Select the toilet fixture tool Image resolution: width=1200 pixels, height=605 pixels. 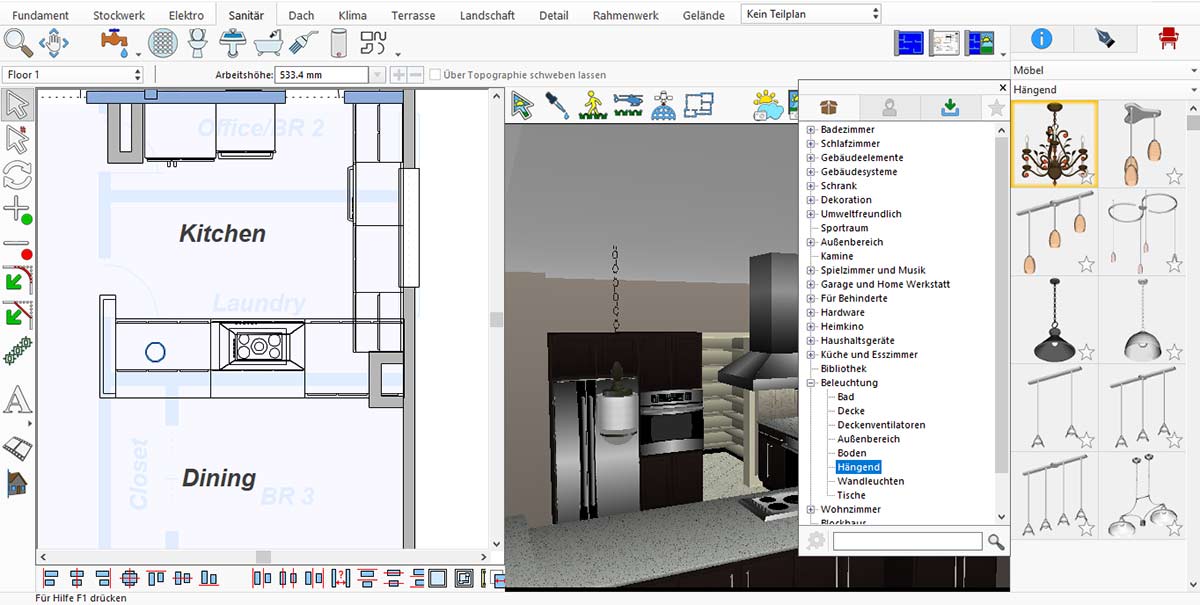coord(198,42)
